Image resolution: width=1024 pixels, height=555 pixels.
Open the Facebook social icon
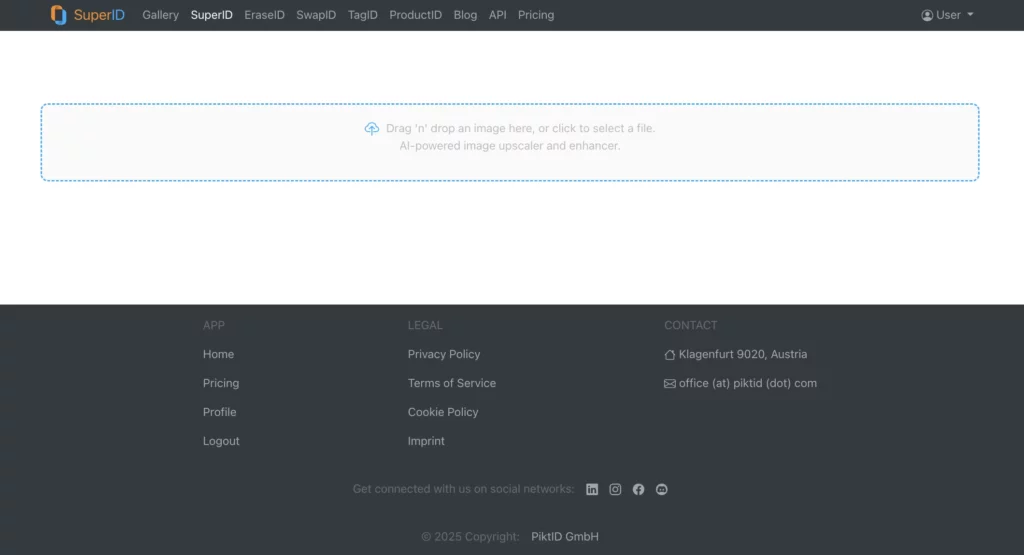638,489
